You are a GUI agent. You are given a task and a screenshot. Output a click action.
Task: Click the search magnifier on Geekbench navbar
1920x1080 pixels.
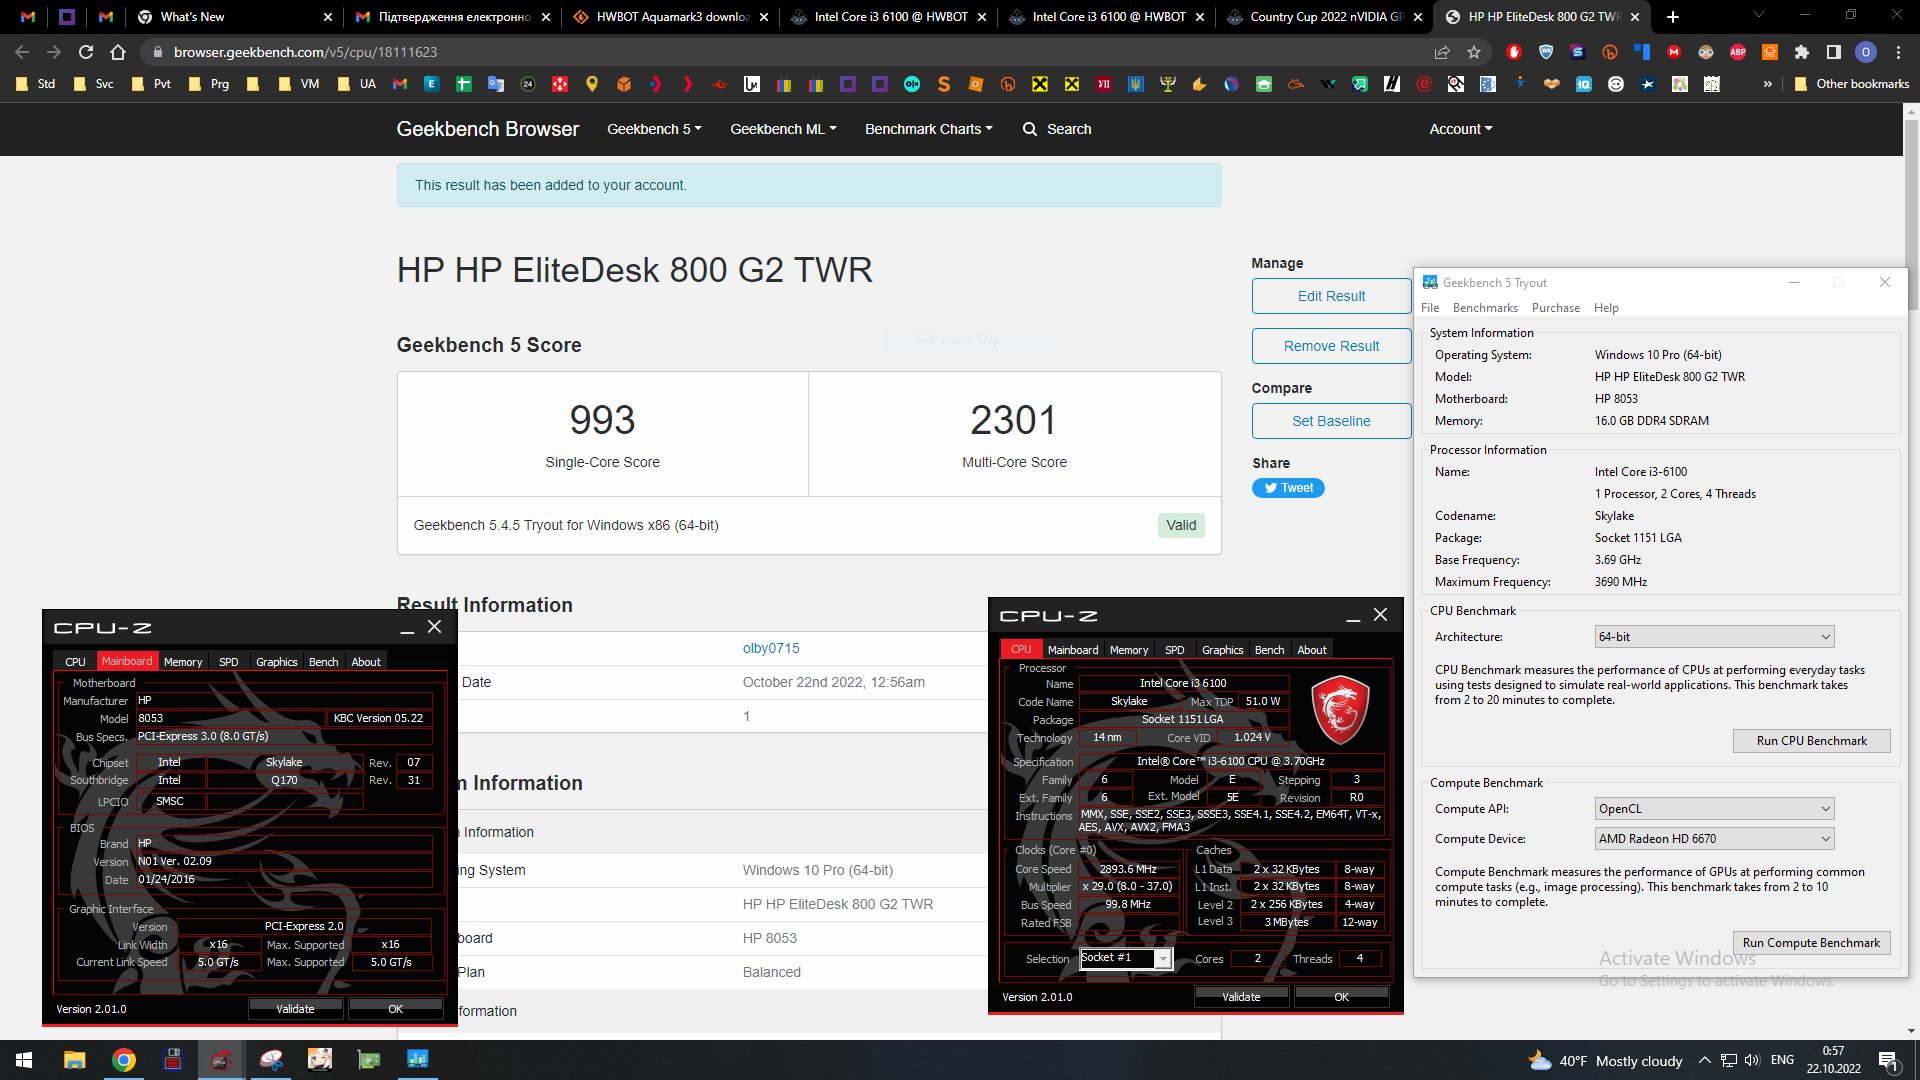[1030, 129]
